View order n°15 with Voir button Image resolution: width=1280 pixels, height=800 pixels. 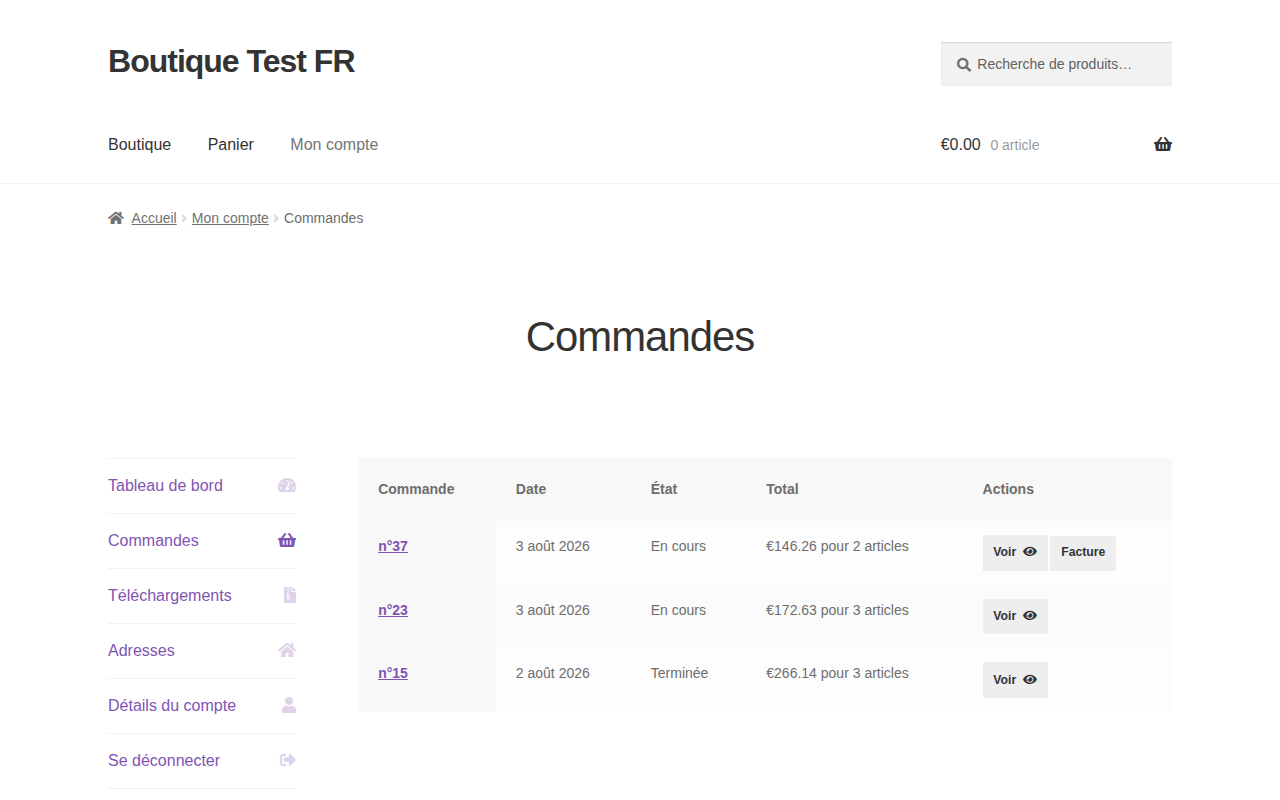[x=1015, y=680]
